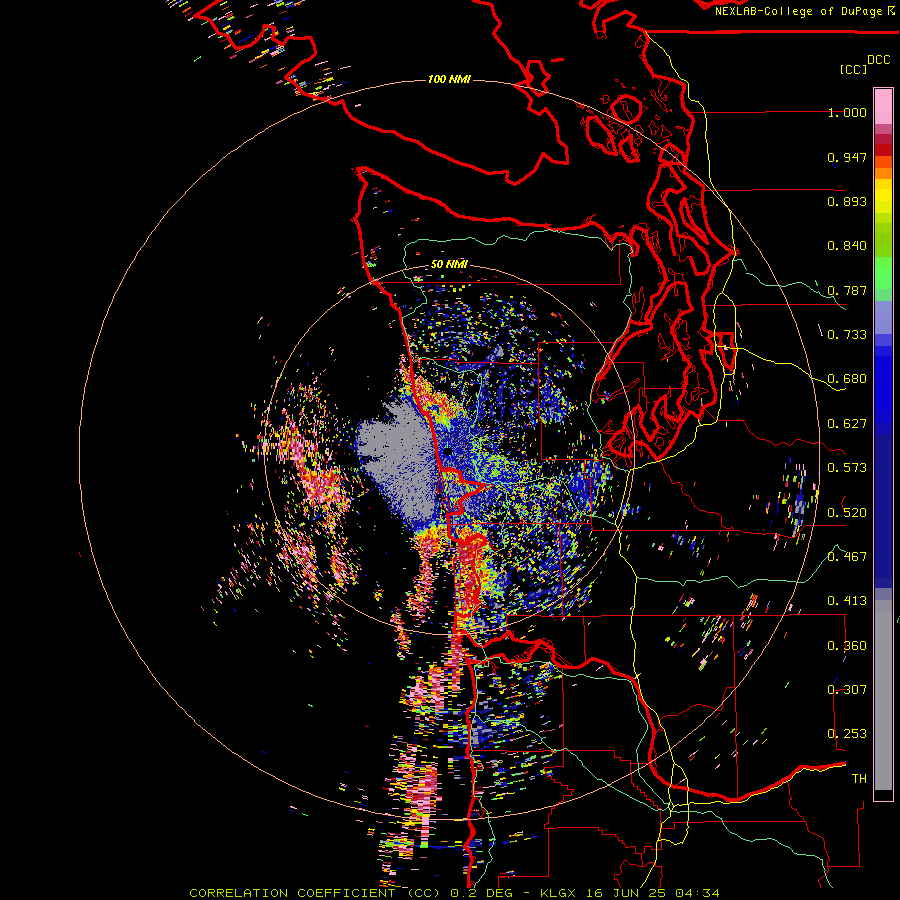Click the 100 NMI range ring label

[449, 79]
